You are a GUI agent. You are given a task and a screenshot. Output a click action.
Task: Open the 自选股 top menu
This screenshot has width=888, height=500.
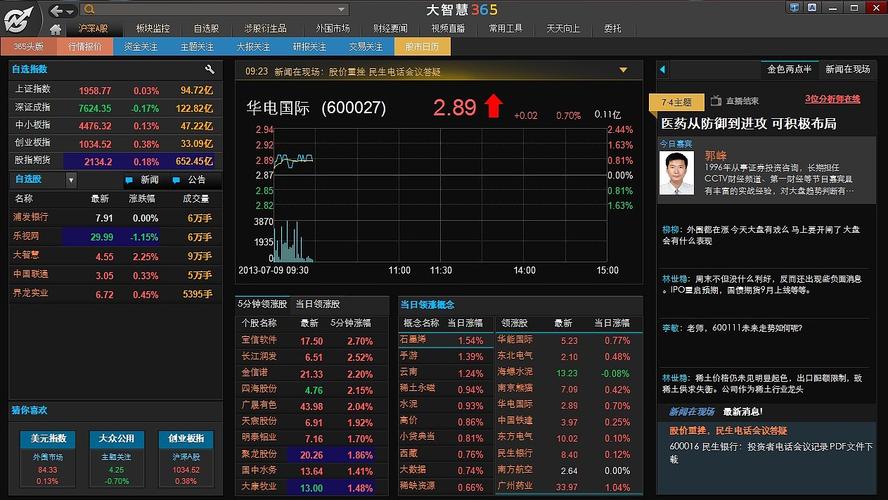tap(206, 28)
